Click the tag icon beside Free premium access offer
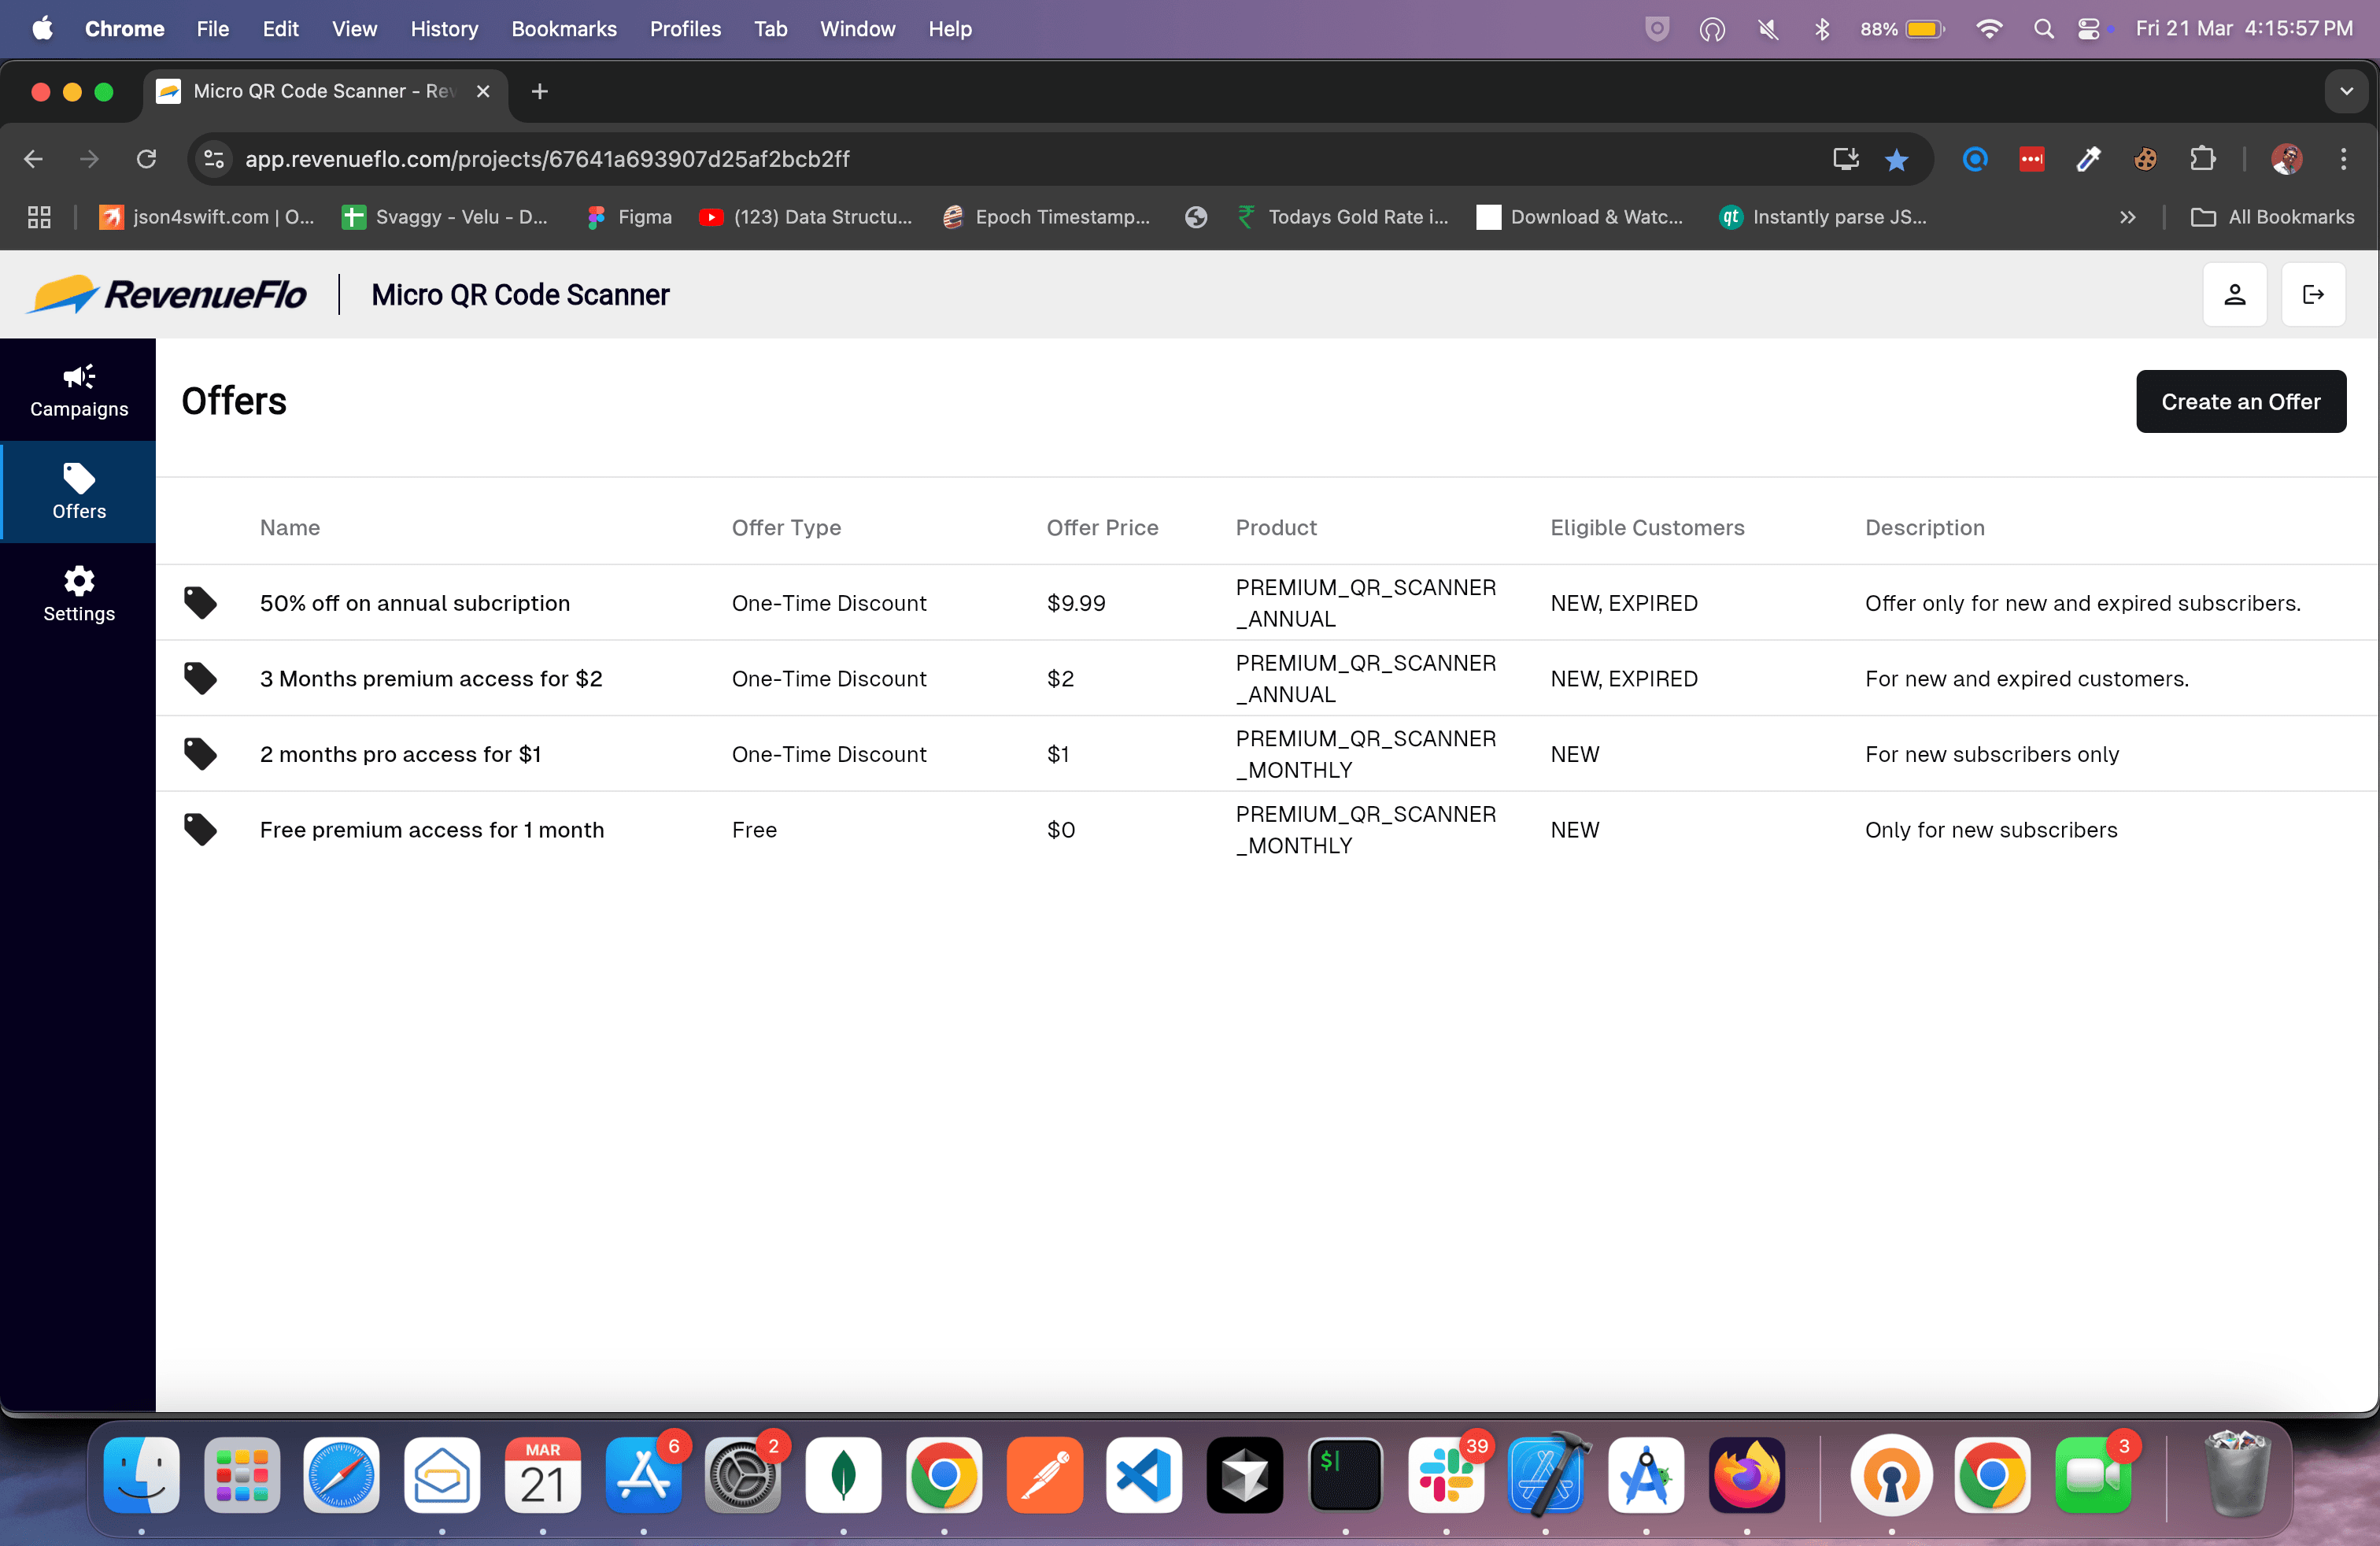 click(200, 829)
